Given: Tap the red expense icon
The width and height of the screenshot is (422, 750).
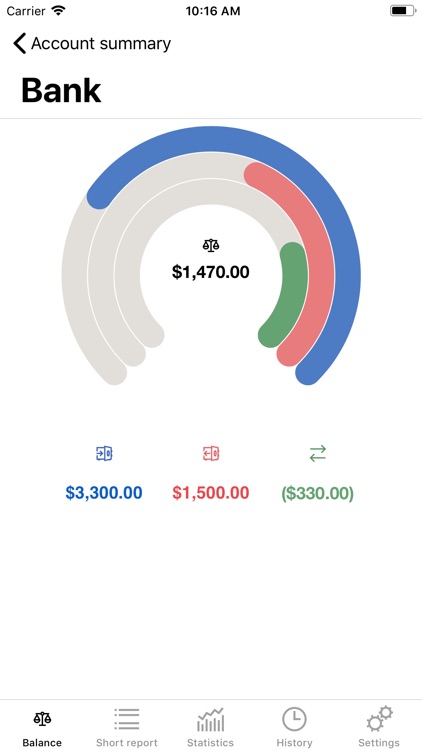Looking at the screenshot, I should 211,453.
